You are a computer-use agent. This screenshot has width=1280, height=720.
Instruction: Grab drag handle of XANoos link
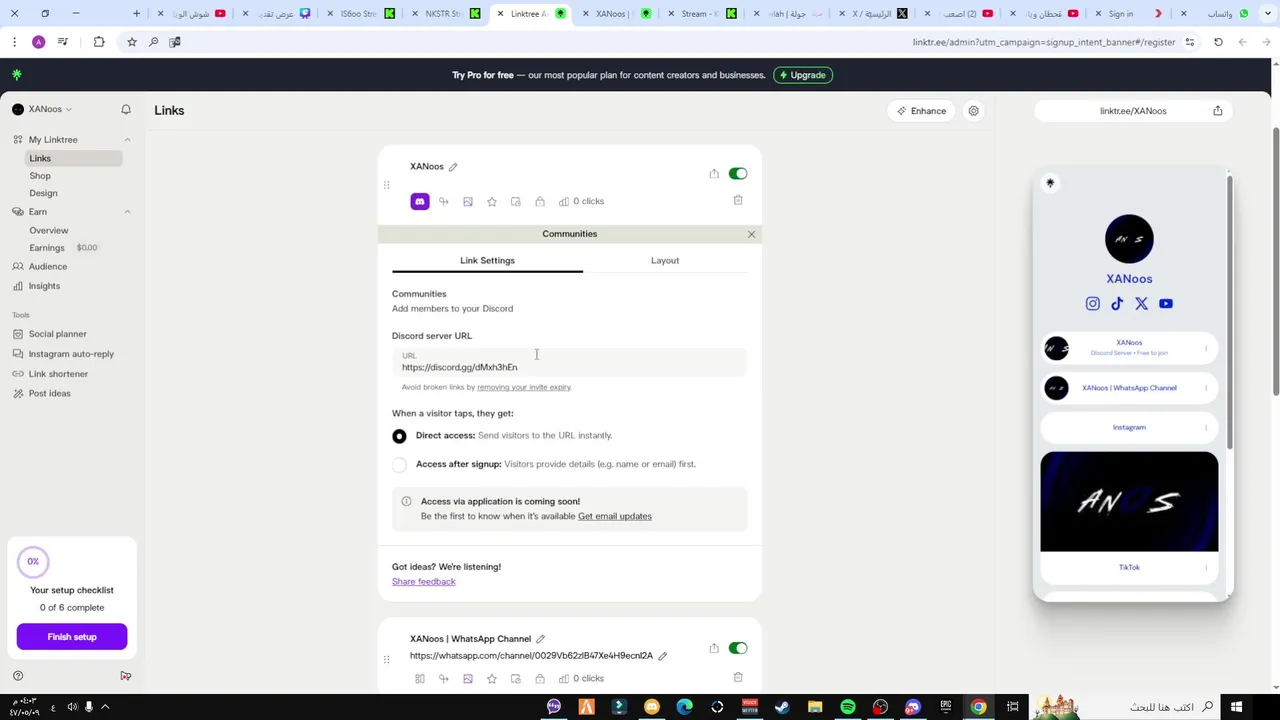click(386, 185)
